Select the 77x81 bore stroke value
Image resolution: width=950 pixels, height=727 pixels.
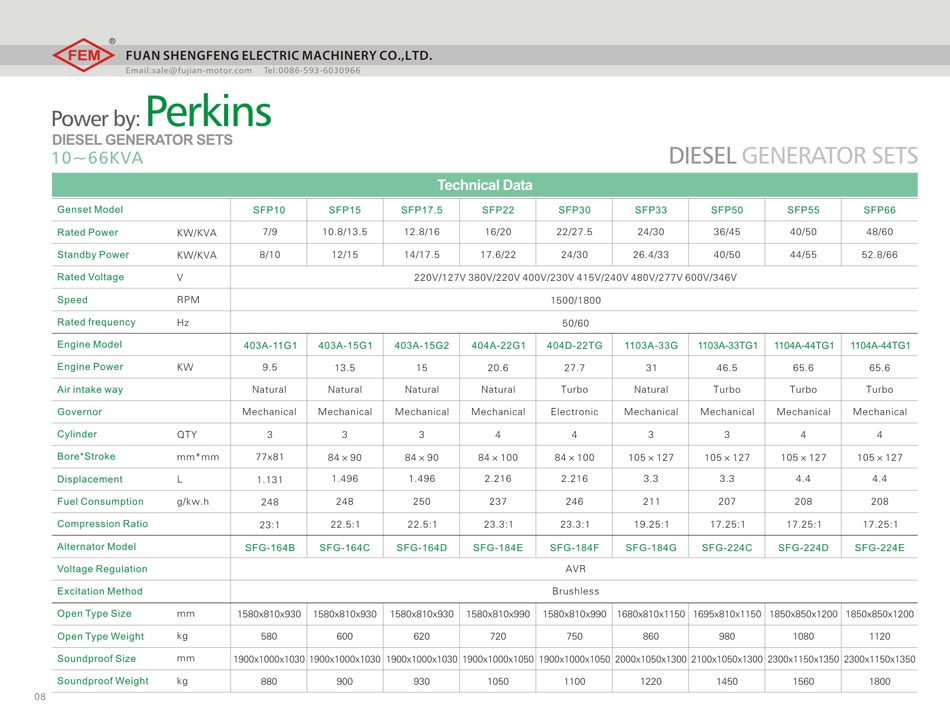click(270, 457)
